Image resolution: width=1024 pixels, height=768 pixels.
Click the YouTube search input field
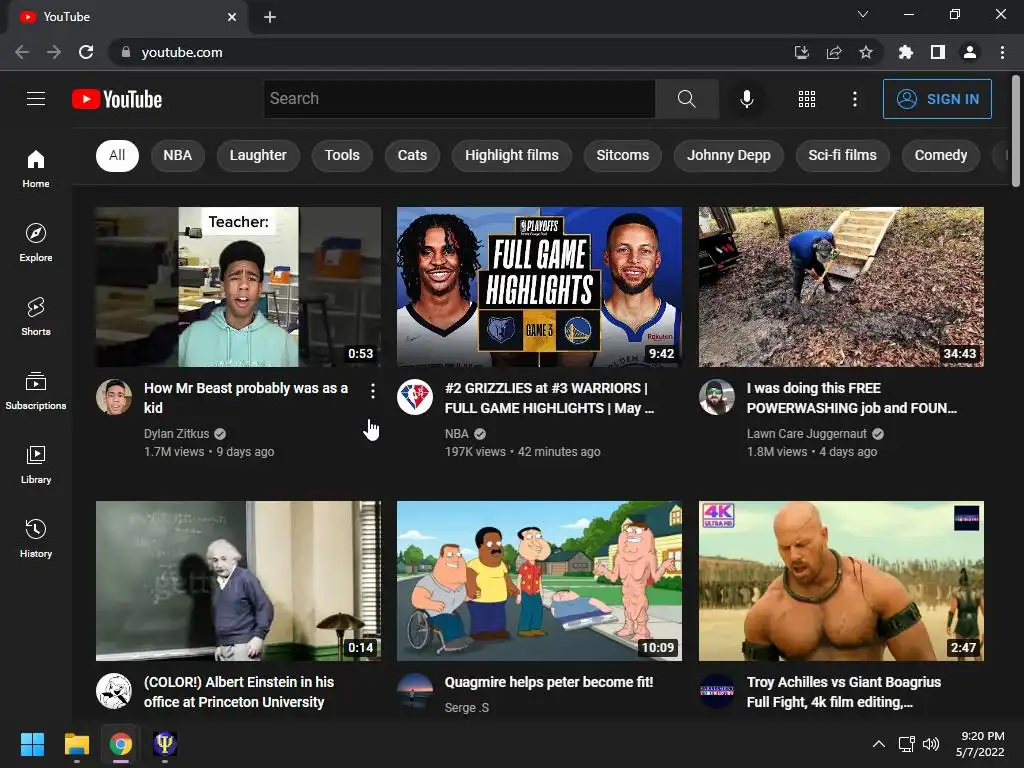tap(459, 99)
